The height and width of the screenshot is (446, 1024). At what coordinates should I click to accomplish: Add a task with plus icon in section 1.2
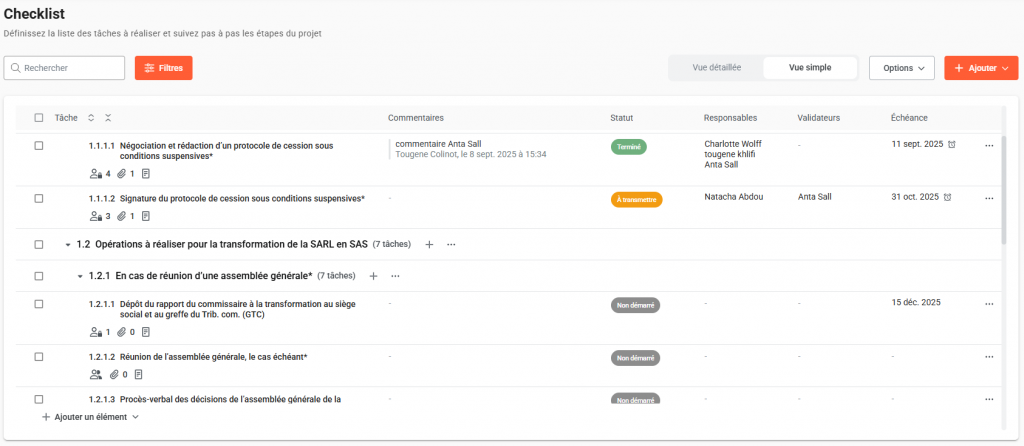[x=429, y=244]
